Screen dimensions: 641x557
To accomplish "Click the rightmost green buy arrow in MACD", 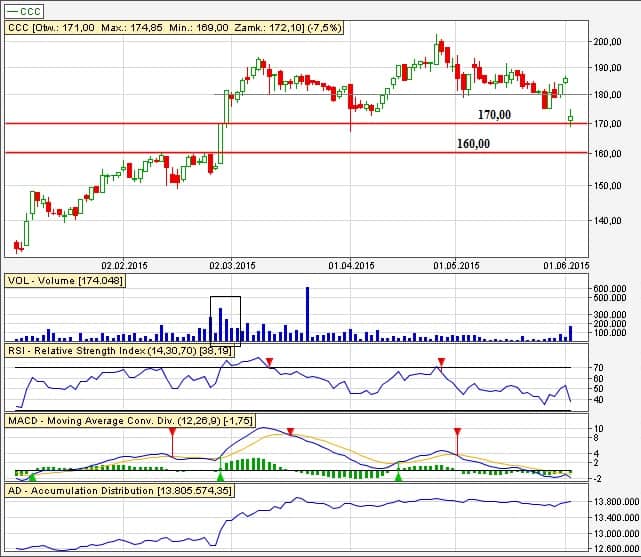I will (x=398, y=477).
